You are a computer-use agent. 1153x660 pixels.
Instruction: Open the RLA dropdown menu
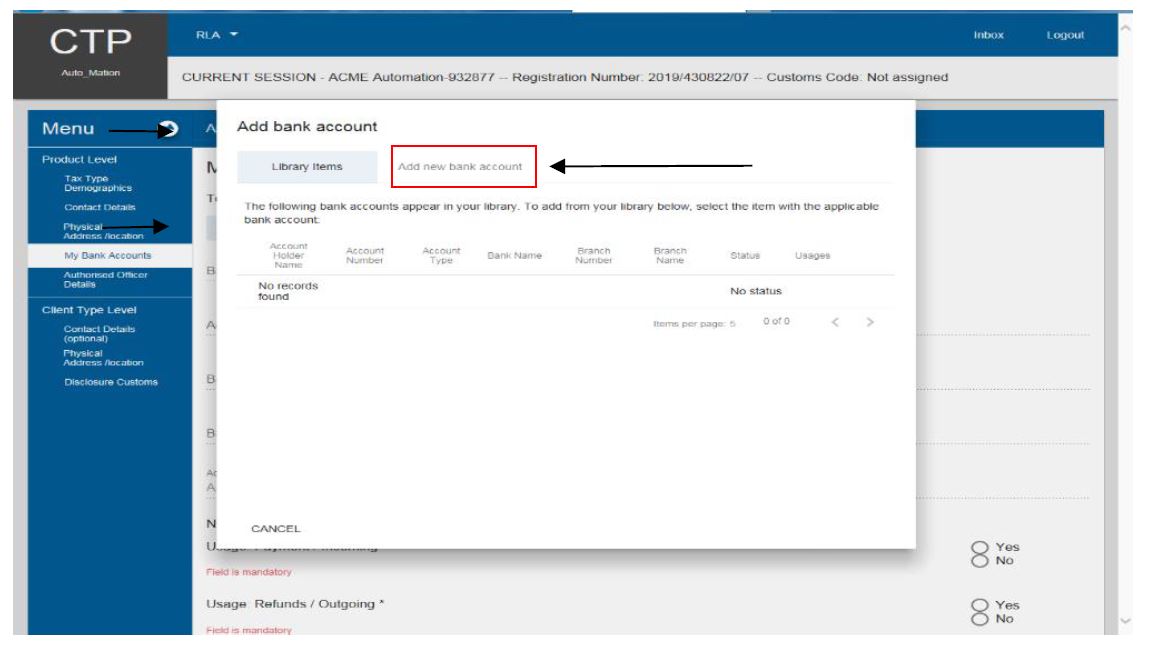click(217, 35)
